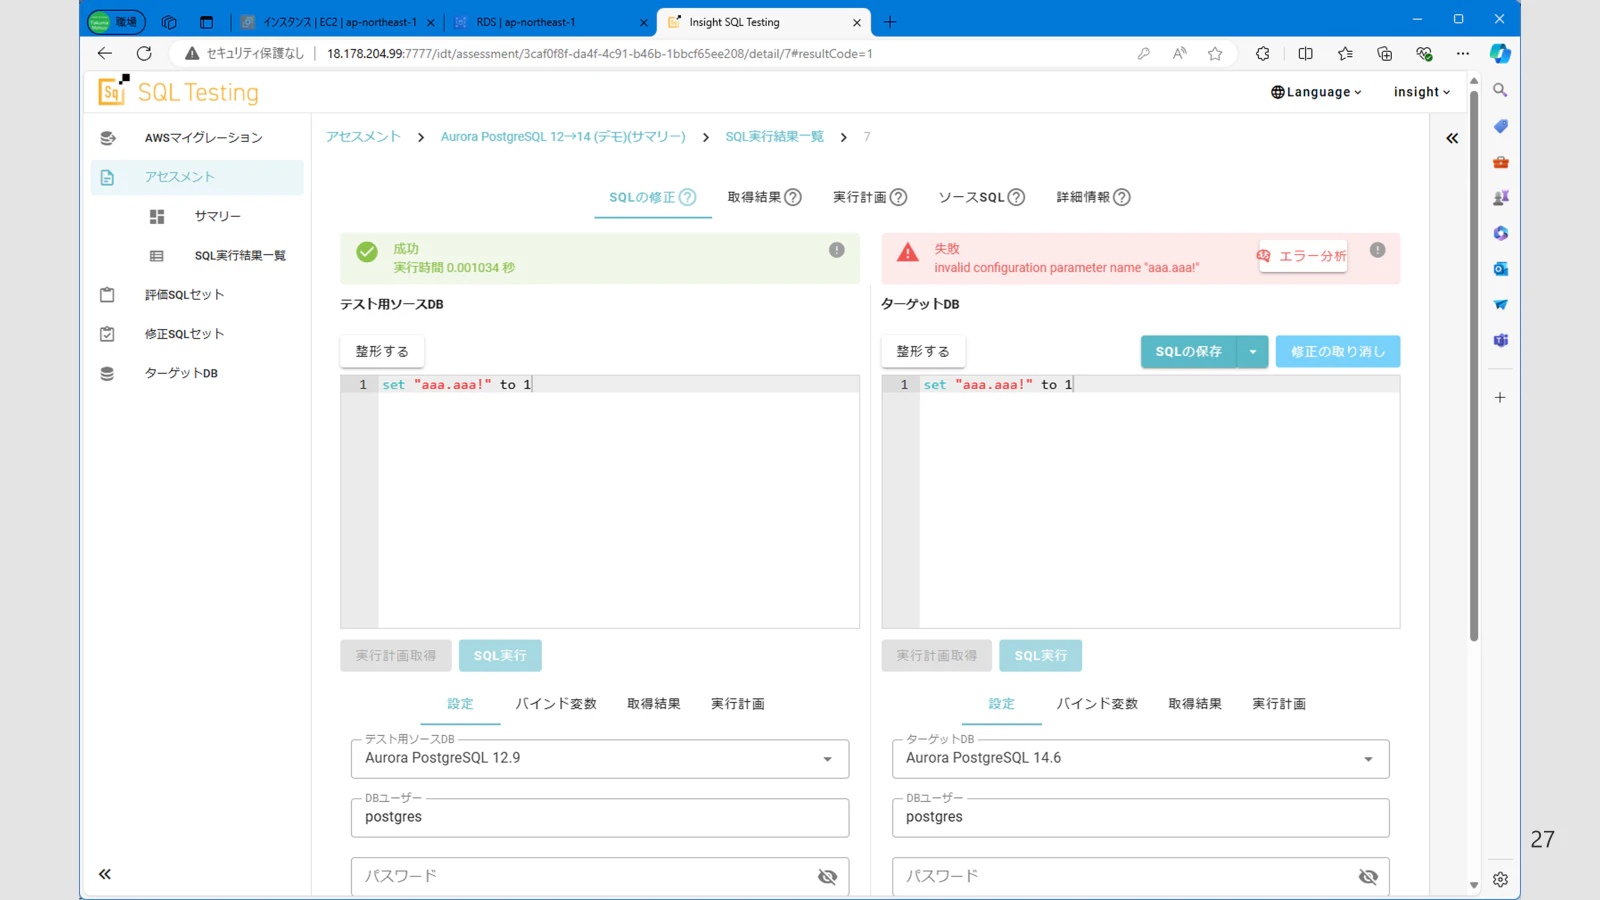Open the Language dropdown
This screenshot has width=1600, height=900.
point(1316,92)
